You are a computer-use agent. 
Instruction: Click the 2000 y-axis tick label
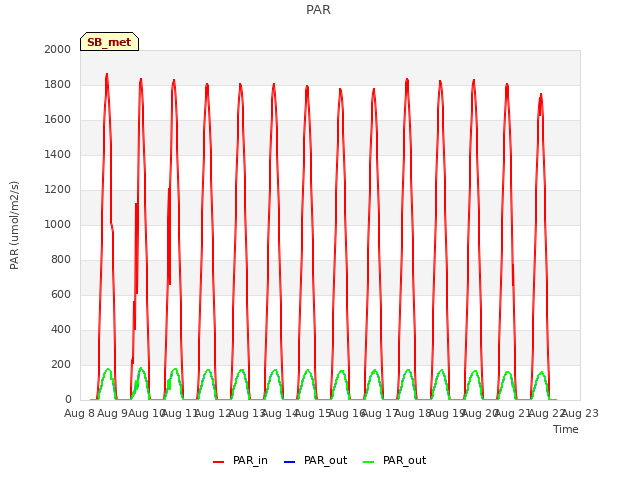(58, 49)
